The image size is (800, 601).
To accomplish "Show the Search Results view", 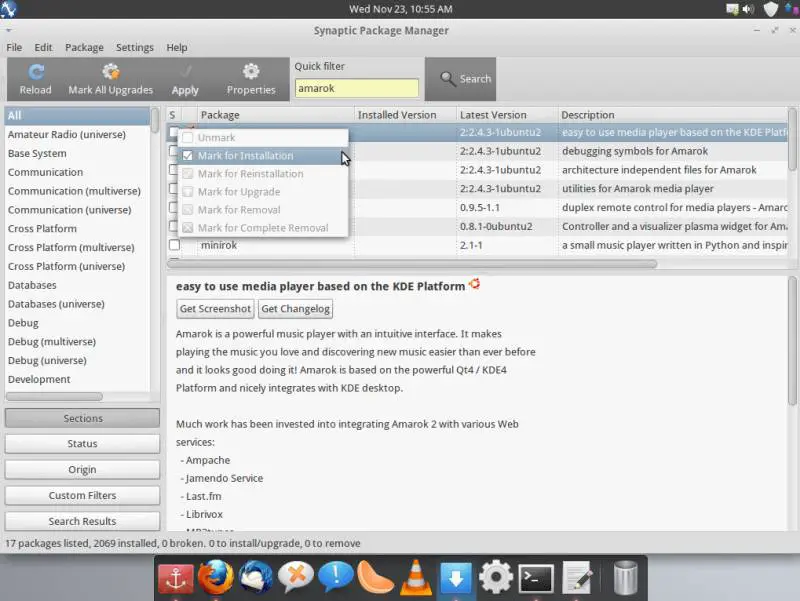I will click(82, 521).
